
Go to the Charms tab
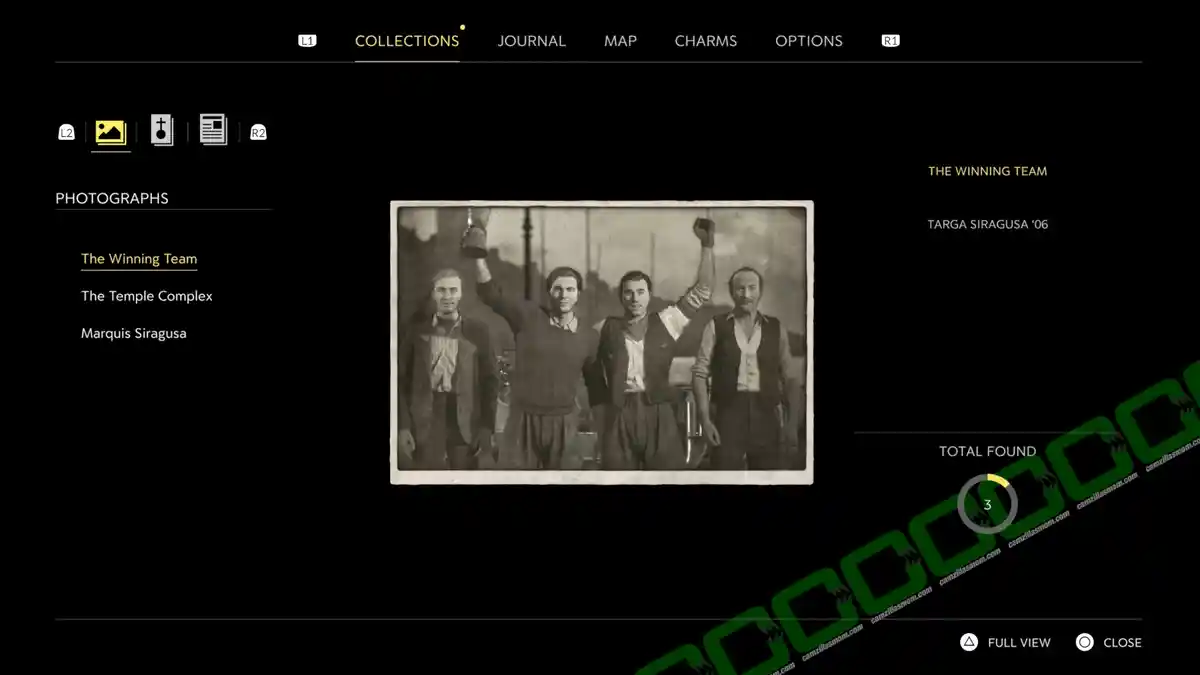coord(706,41)
